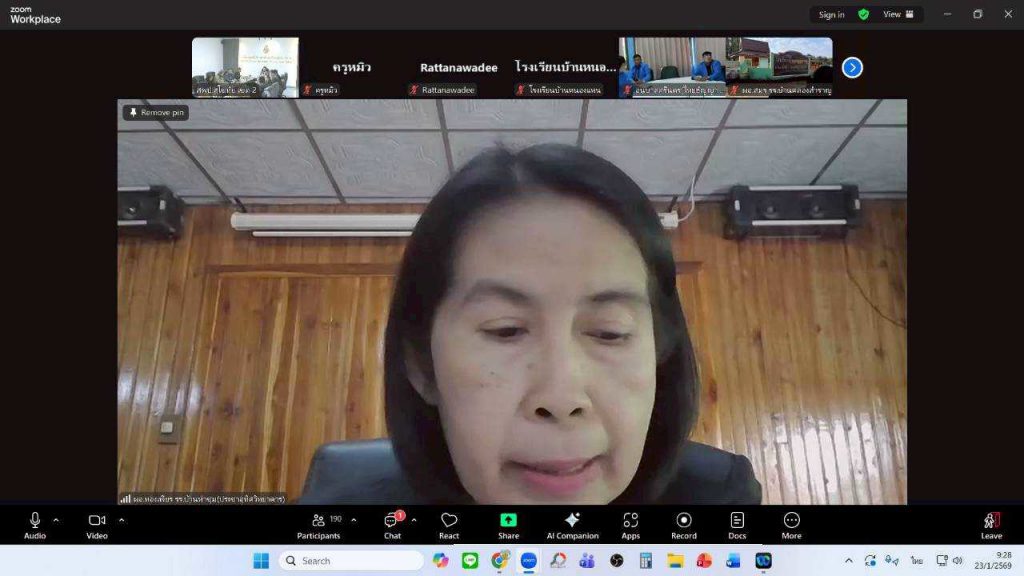1024x576 pixels.
Task: Open the Docs tool
Action: [x=737, y=525]
